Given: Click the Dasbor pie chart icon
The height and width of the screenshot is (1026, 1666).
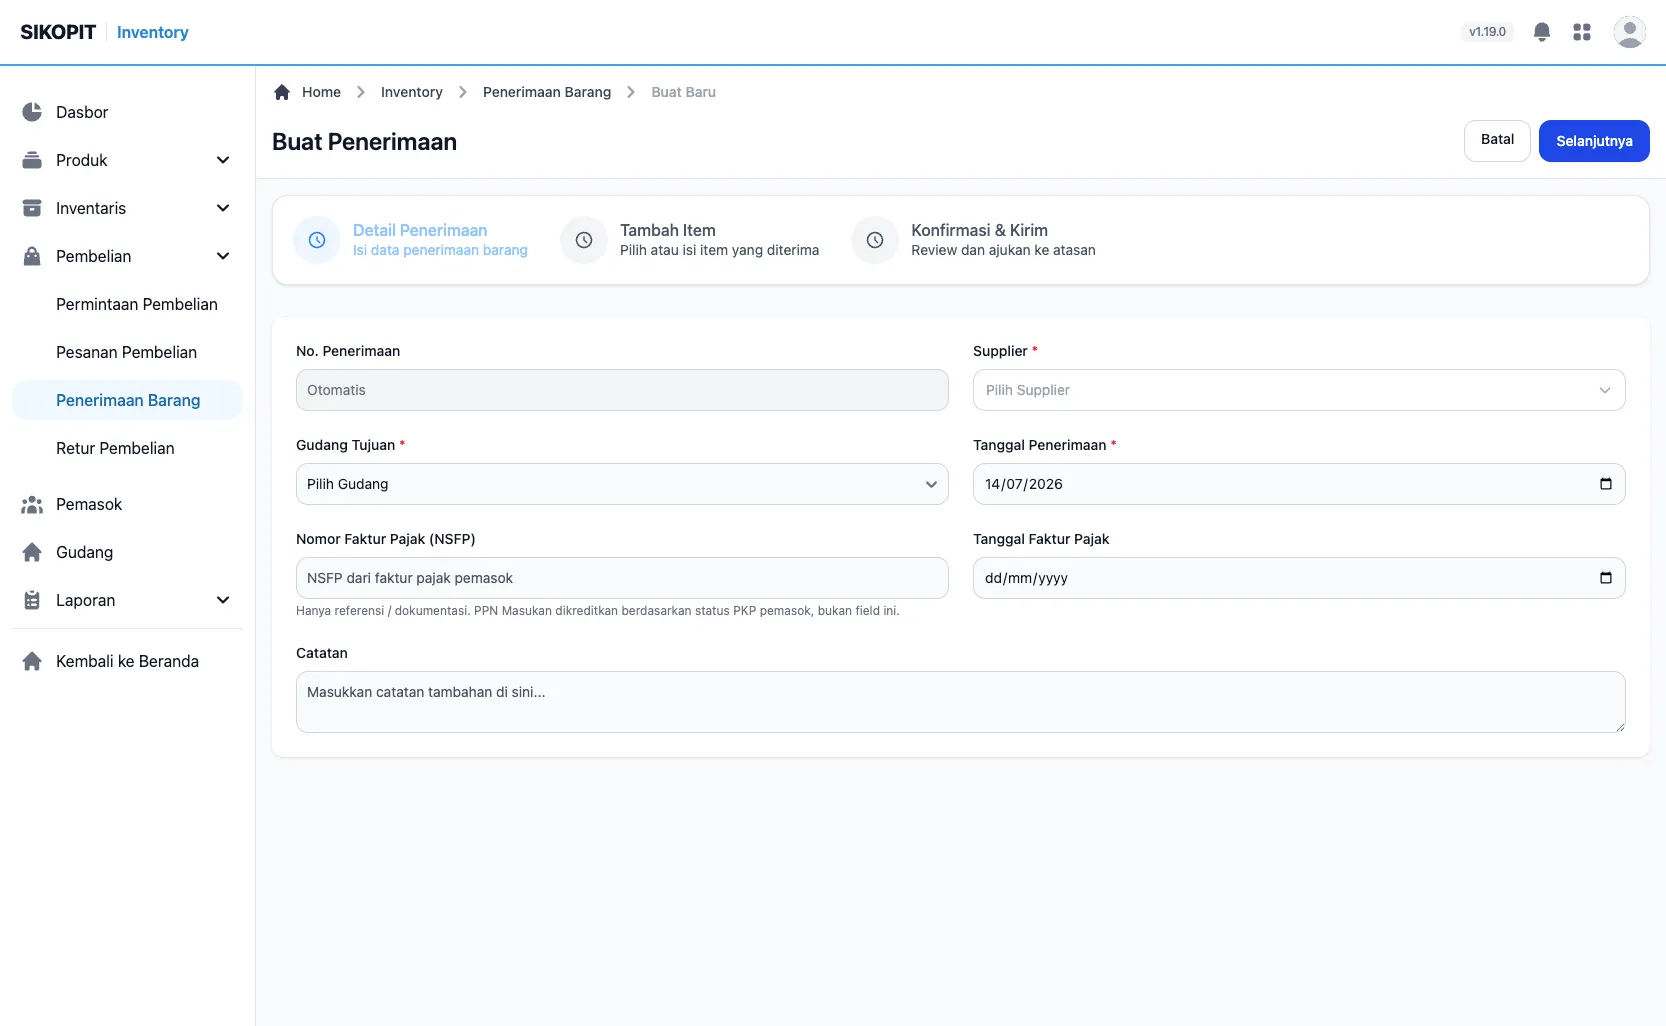Looking at the screenshot, I should tap(32, 112).
